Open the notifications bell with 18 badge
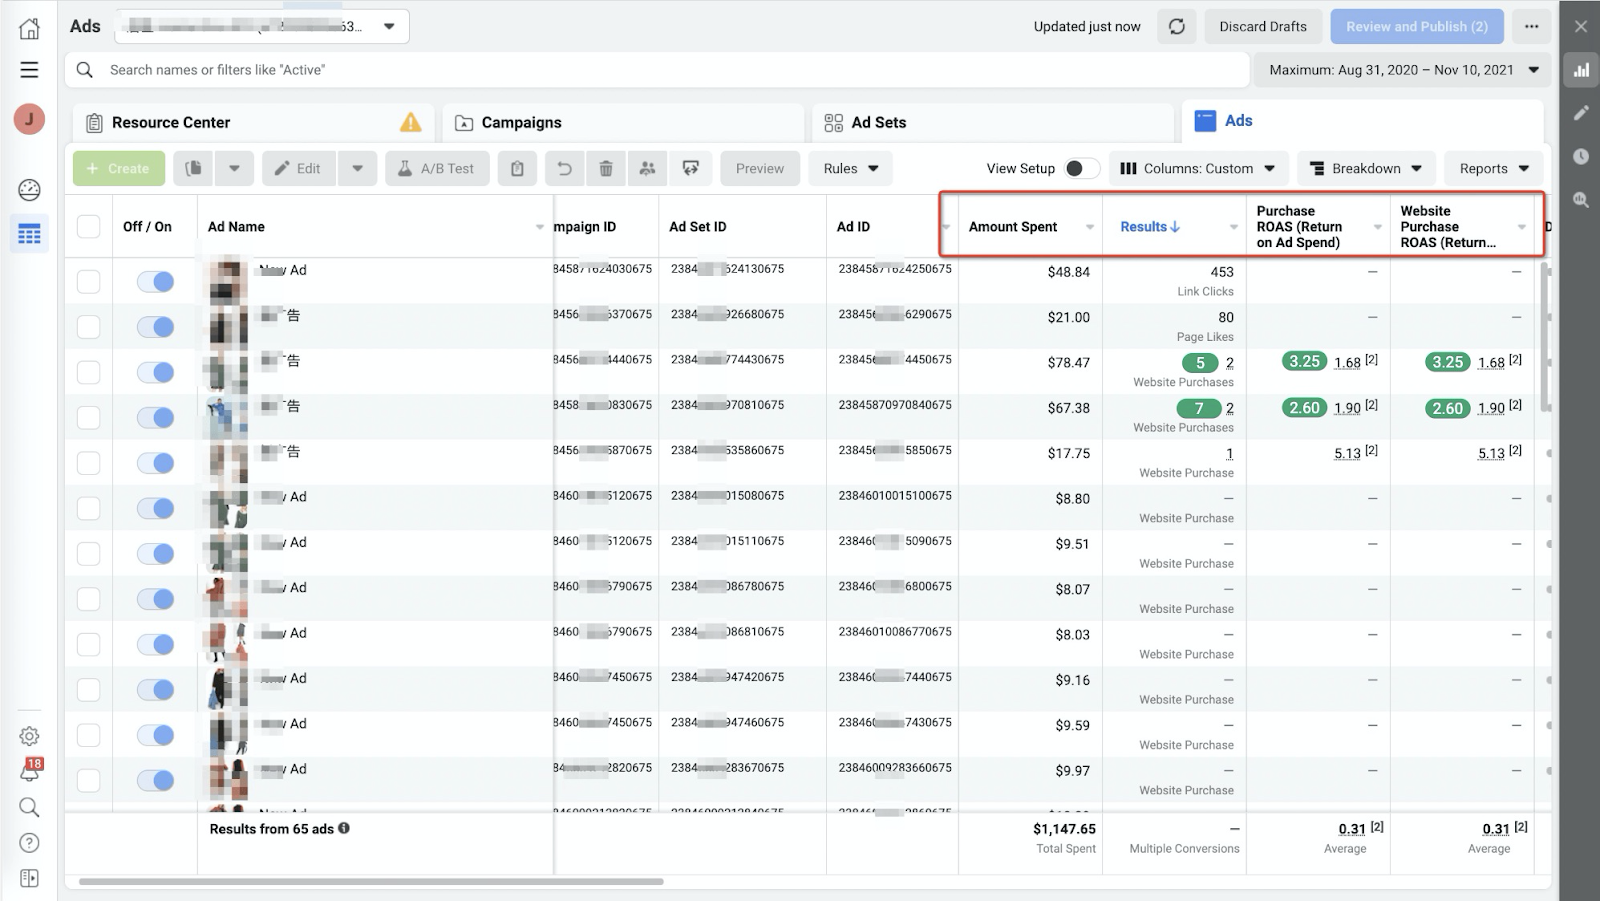Viewport: 1600px width, 901px height. (30, 771)
